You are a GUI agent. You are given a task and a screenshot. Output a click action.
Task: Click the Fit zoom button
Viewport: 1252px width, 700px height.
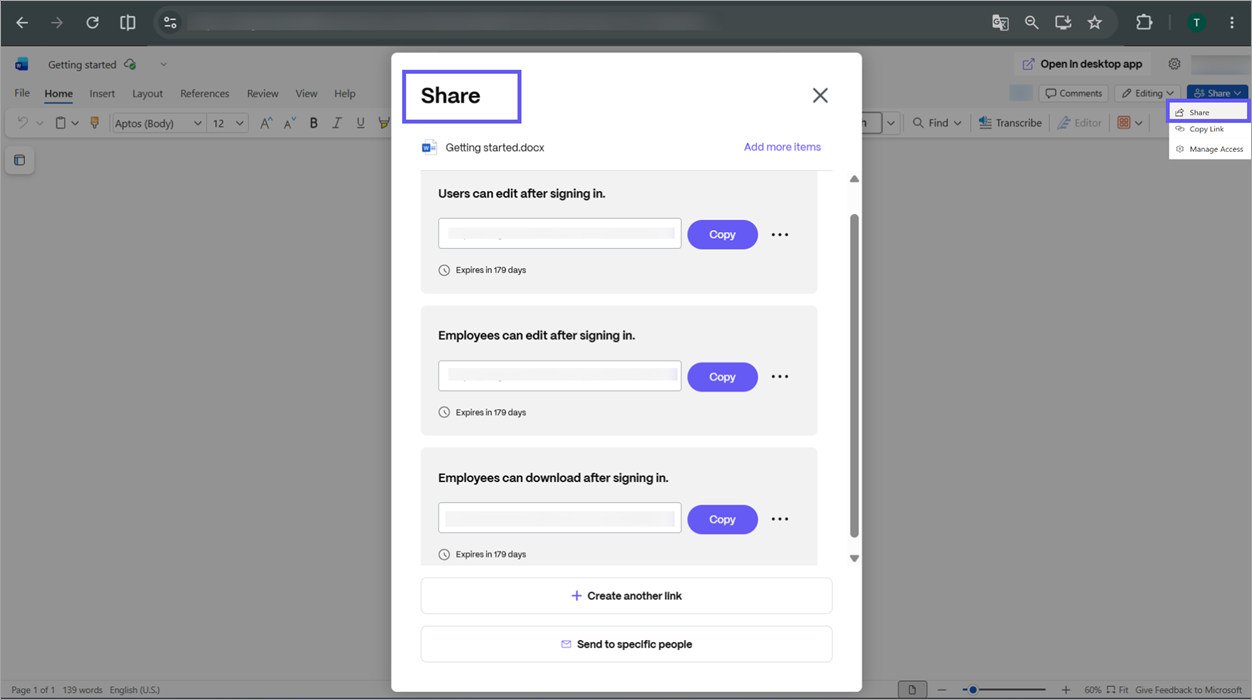pyautogui.click(x=1118, y=690)
